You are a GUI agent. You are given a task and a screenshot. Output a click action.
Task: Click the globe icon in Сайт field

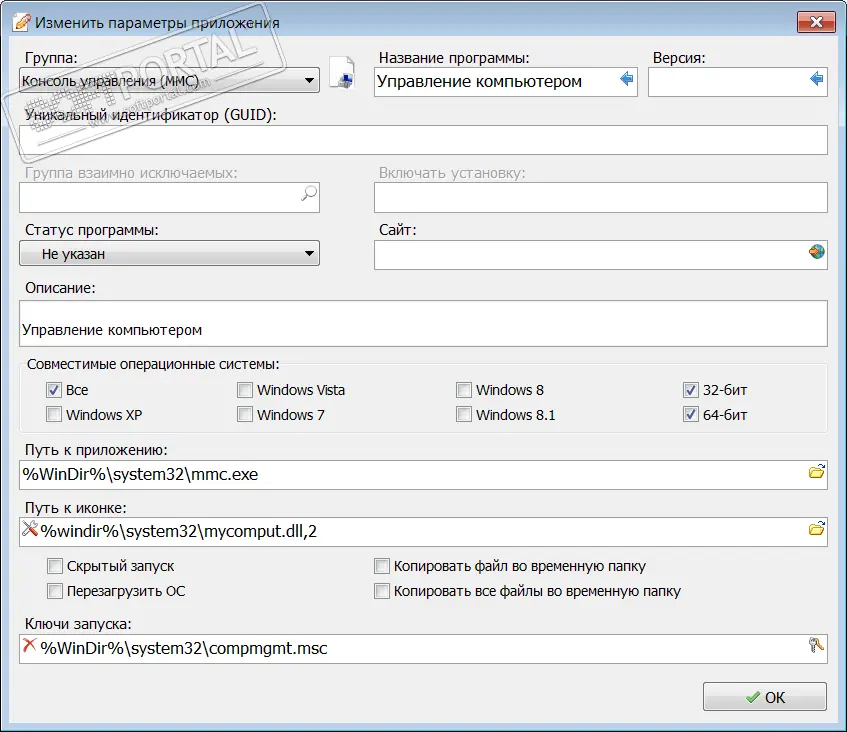click(817, 253)
